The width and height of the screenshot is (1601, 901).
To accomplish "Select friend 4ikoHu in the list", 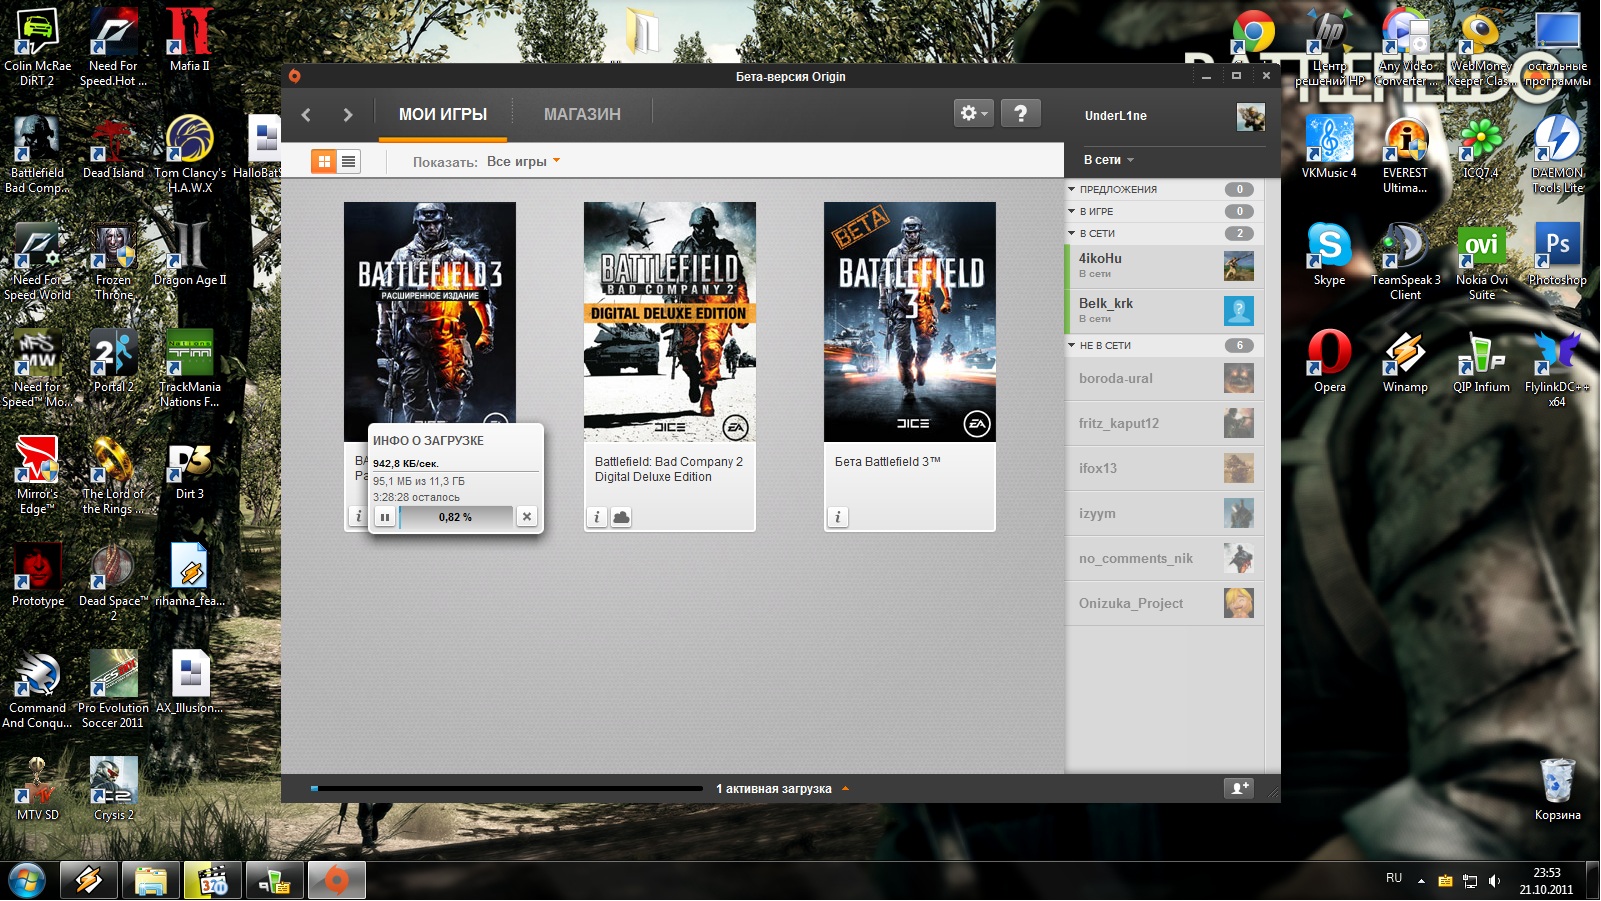I will pyautogui.click(x=1165, y=266).
